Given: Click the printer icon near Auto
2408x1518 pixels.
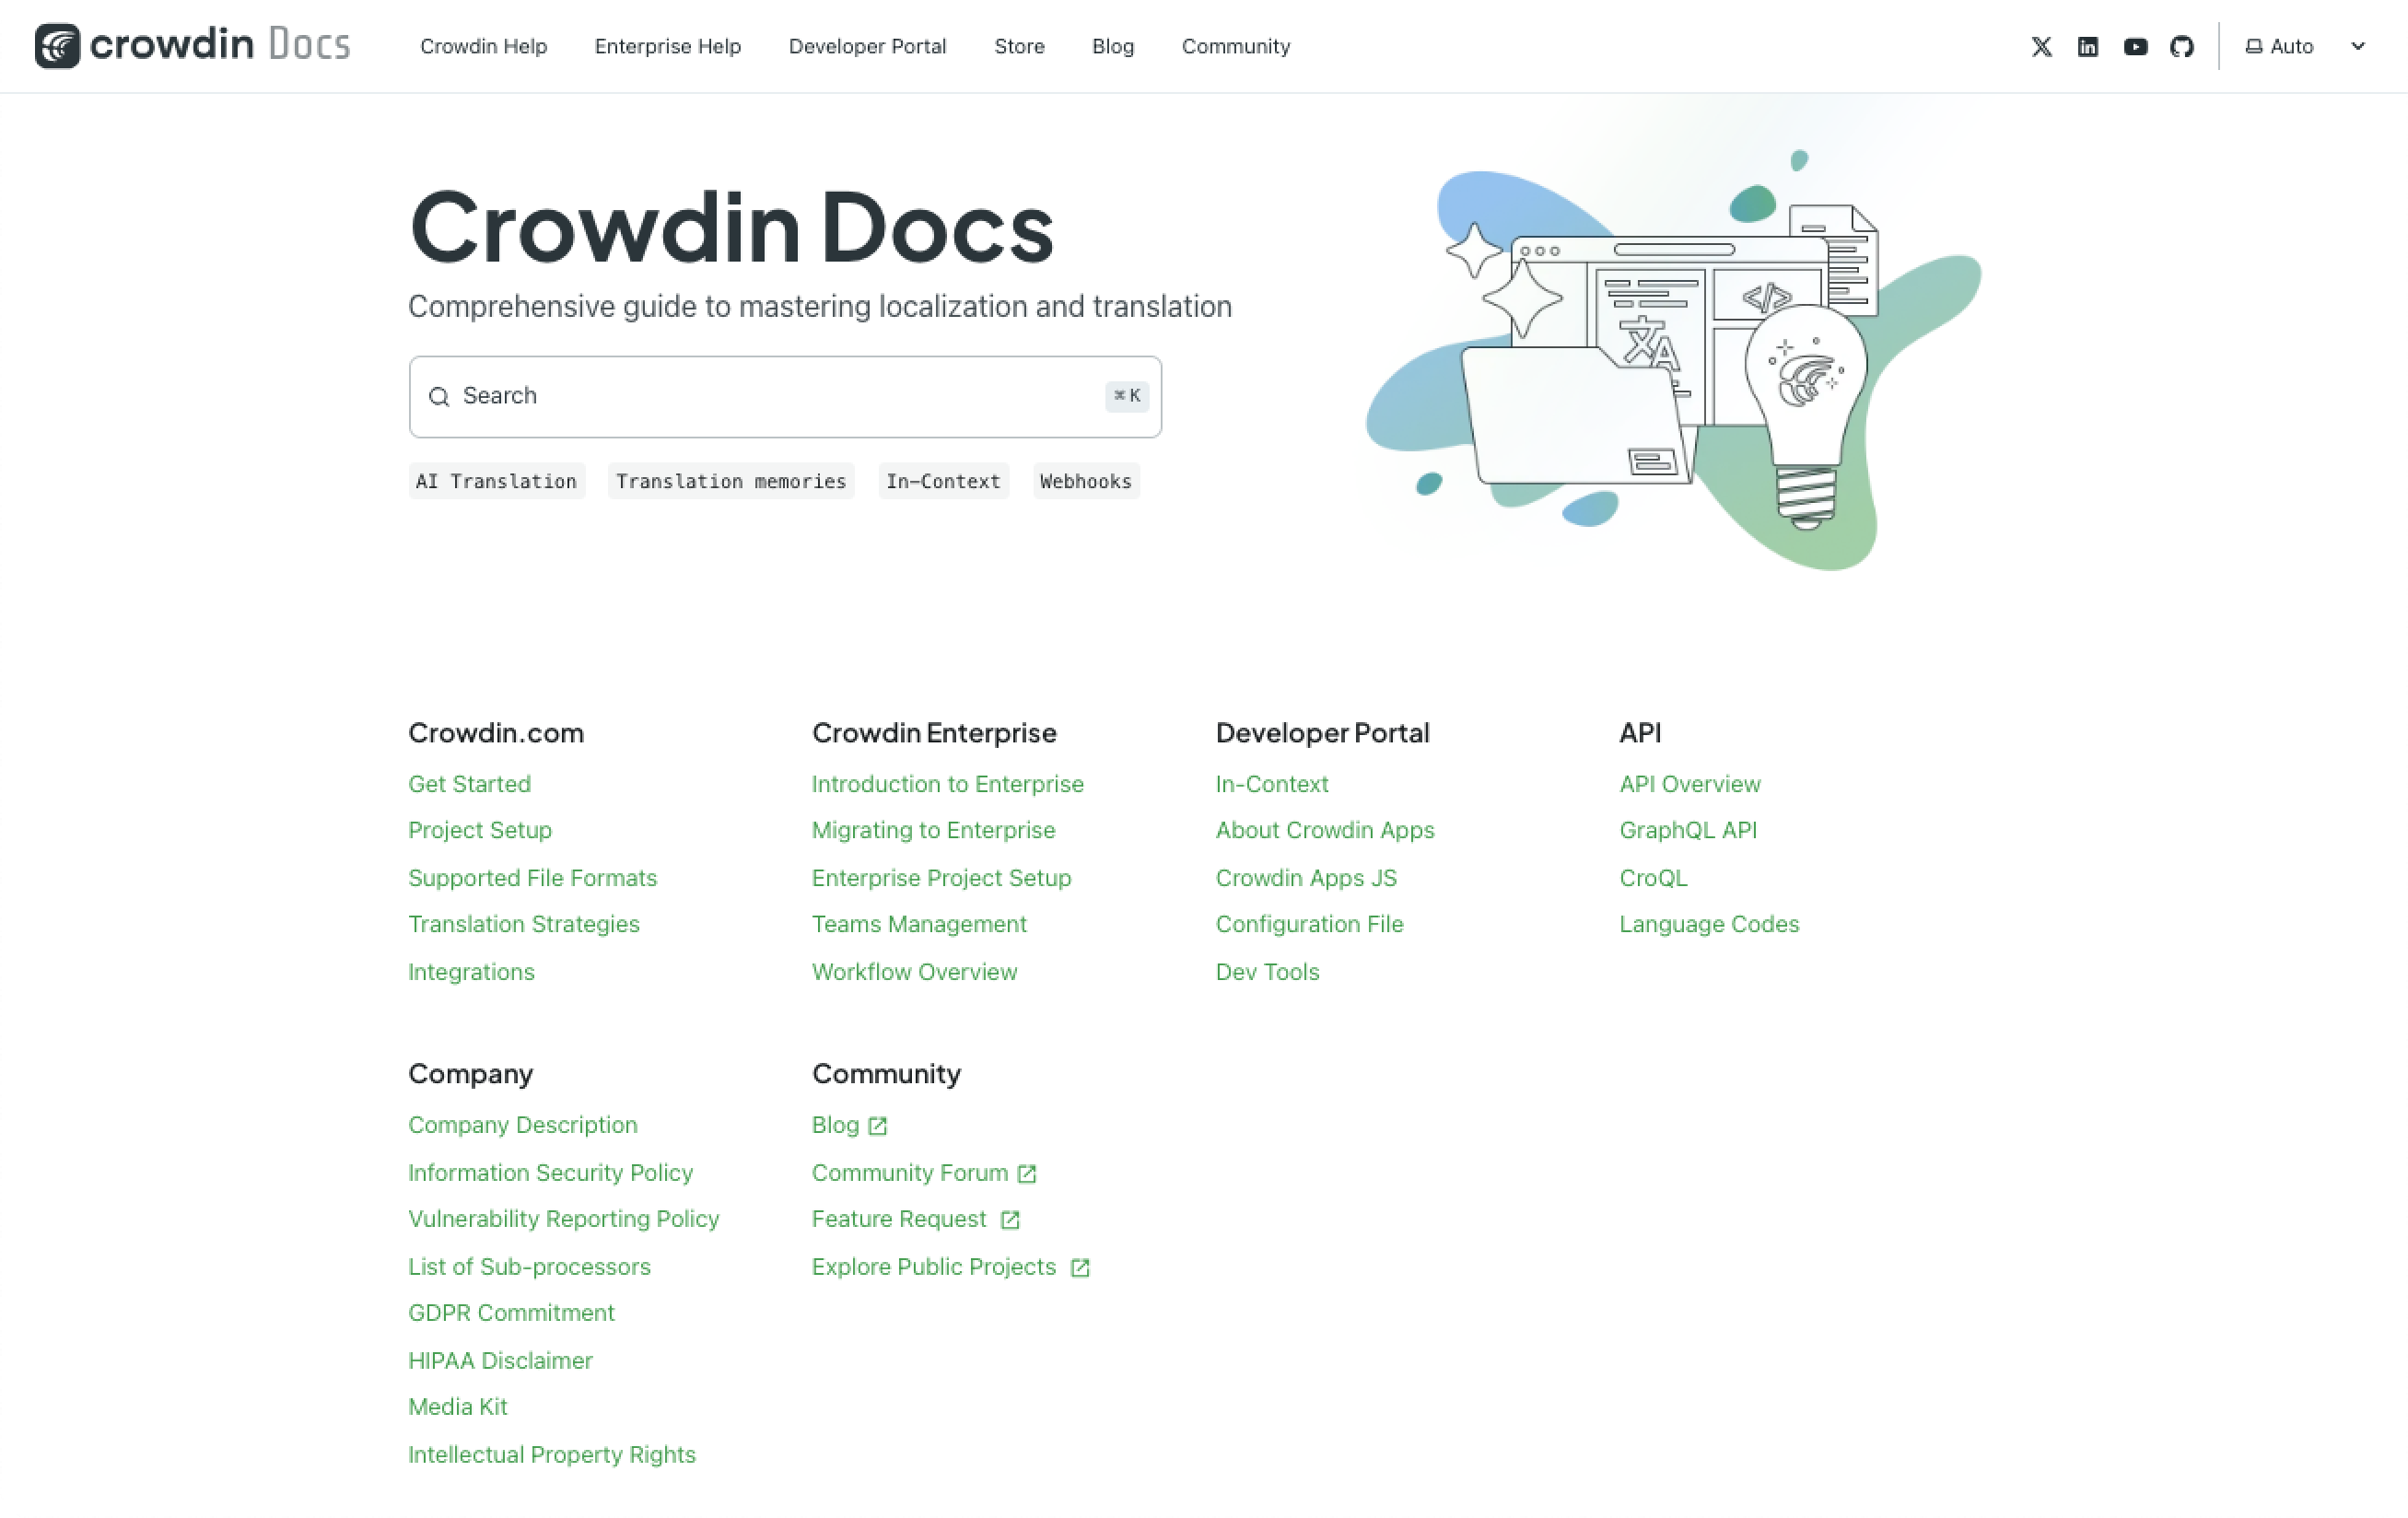Looking at the screenshot, I should (2252, 45).
